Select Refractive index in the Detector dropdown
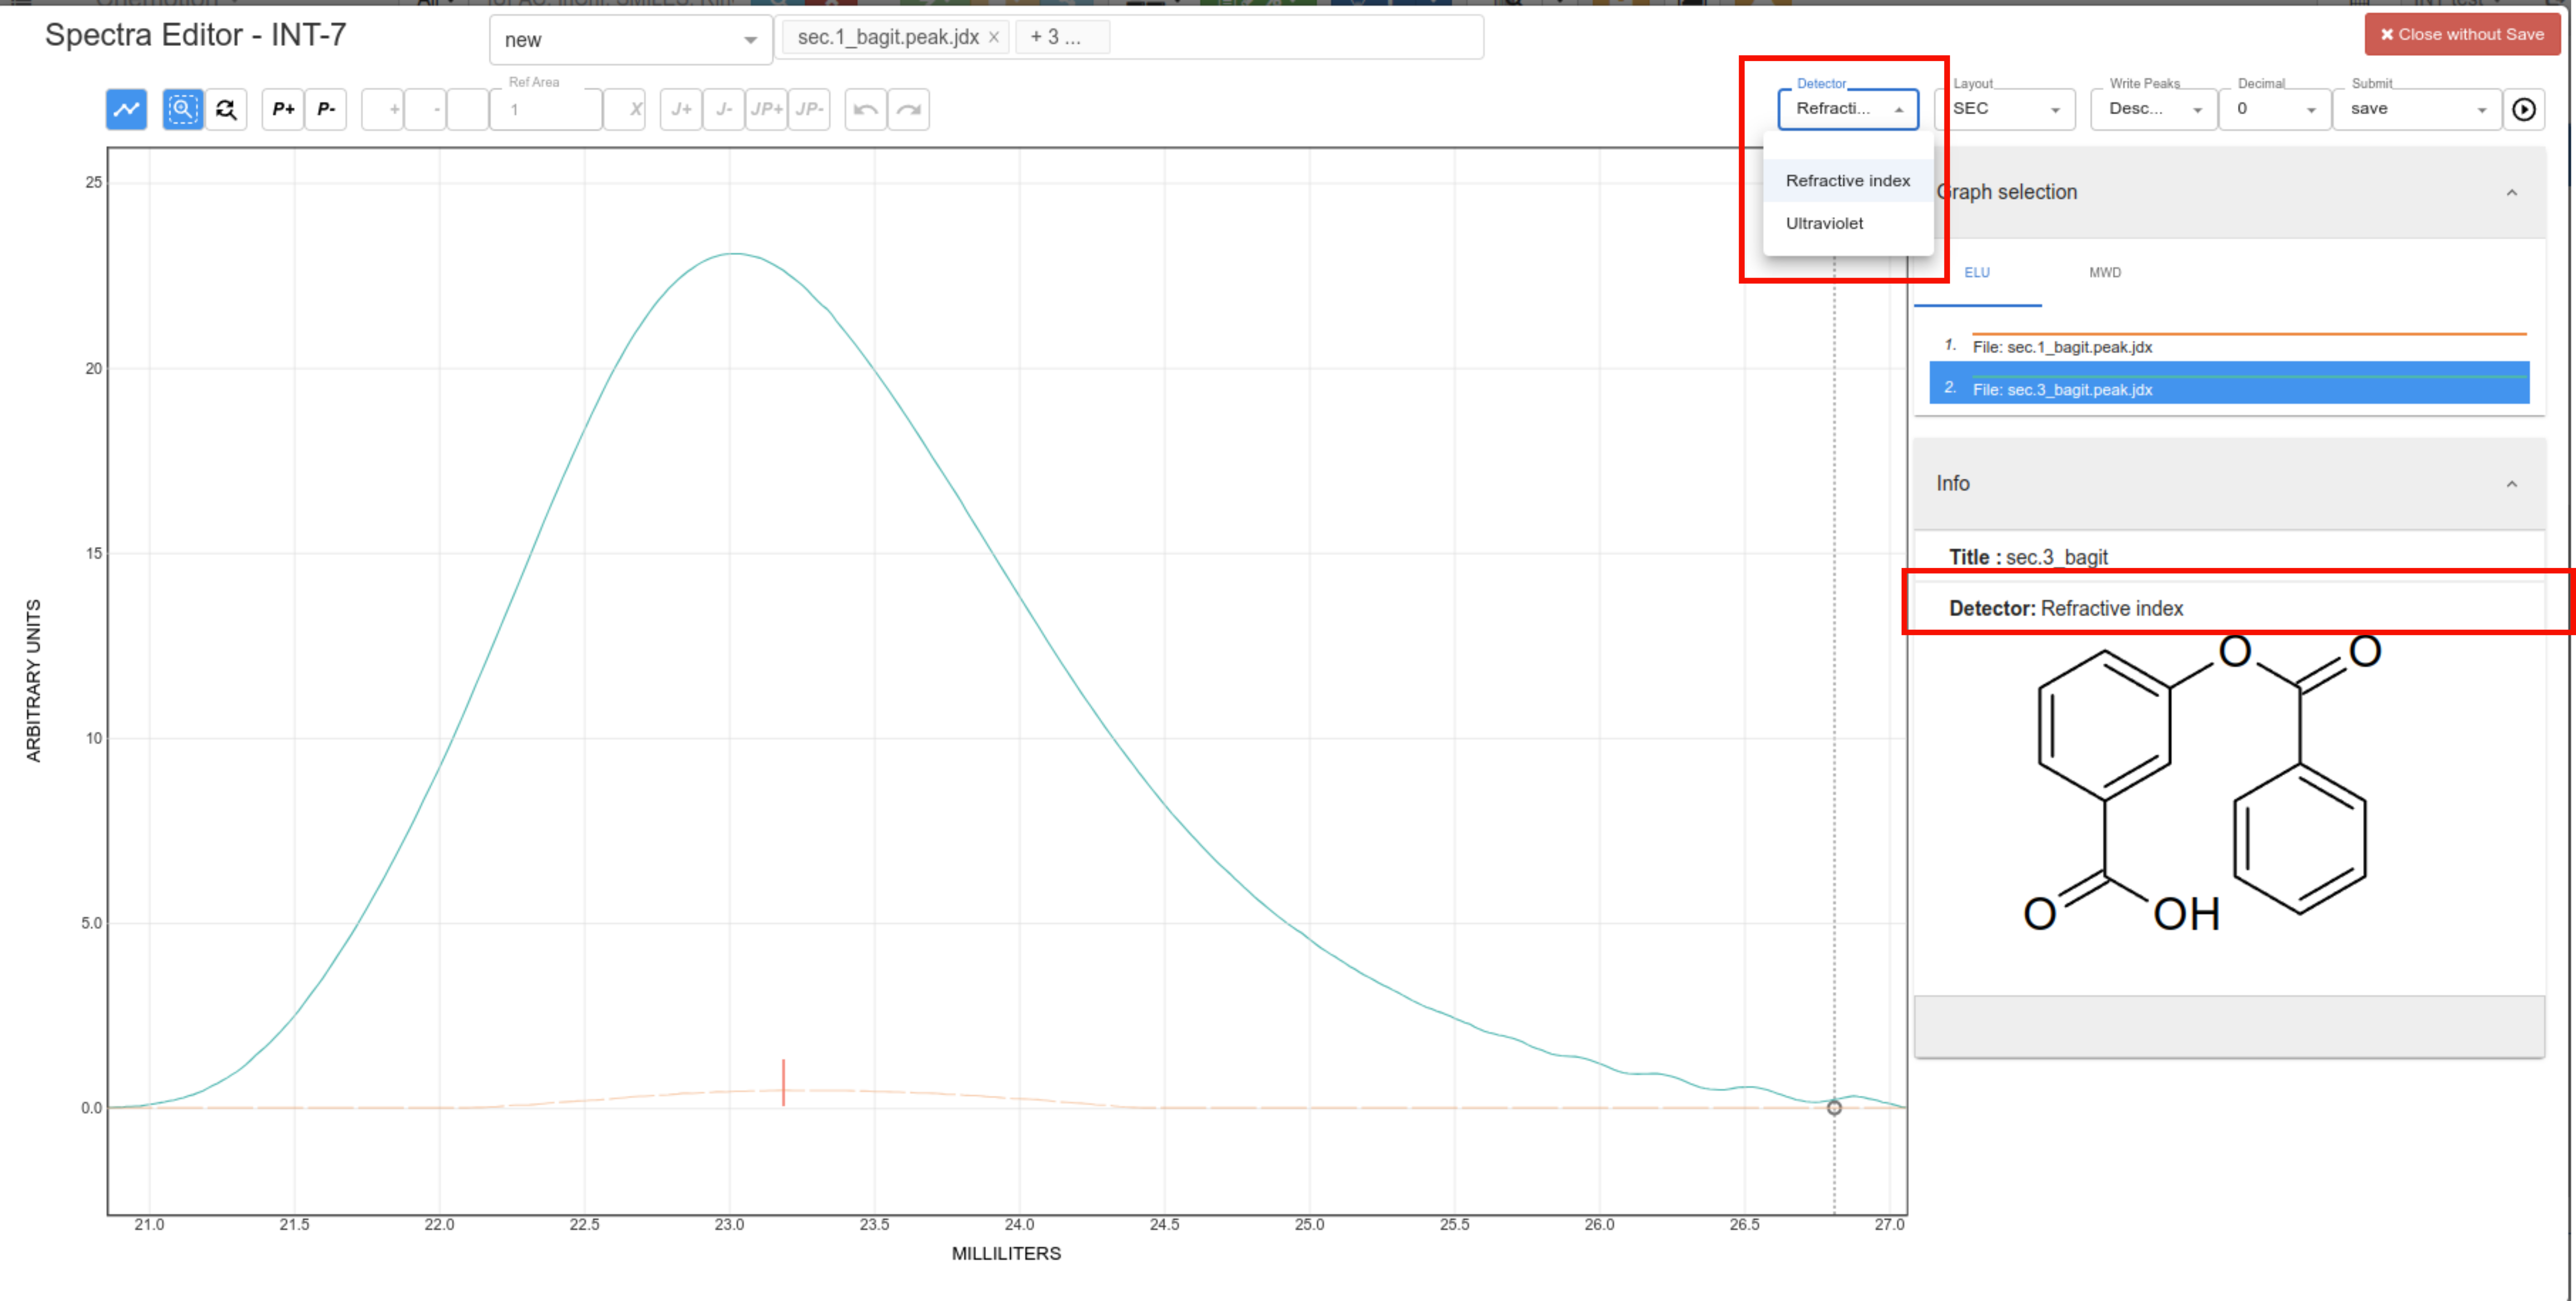The height and width of the screenshot is (1301, 2576). (1847, 181)
